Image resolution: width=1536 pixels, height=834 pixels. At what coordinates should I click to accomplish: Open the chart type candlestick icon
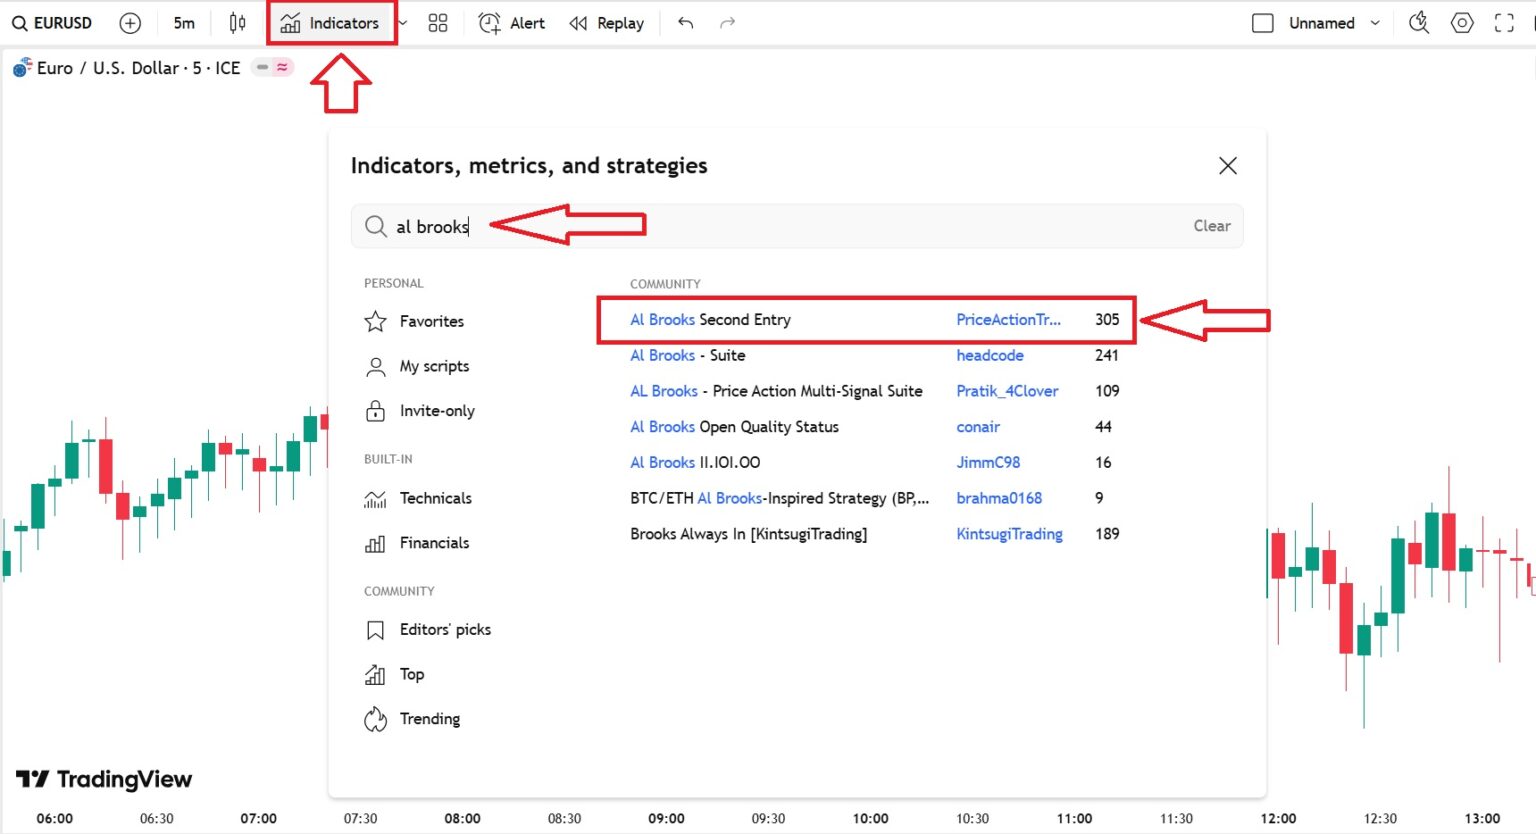point(237,23)
